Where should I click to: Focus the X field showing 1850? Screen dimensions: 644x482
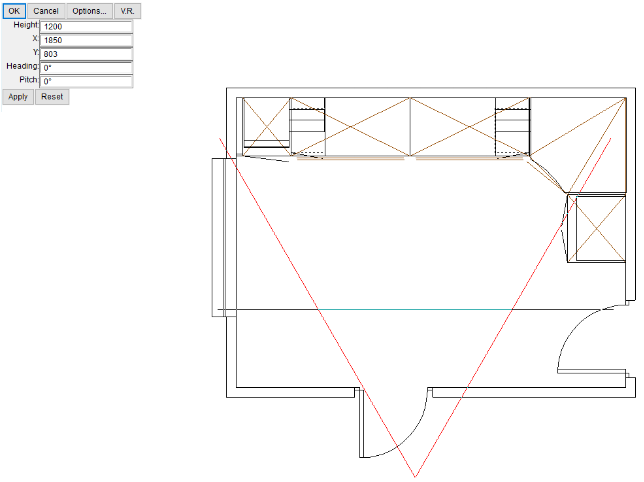(86, 40)
